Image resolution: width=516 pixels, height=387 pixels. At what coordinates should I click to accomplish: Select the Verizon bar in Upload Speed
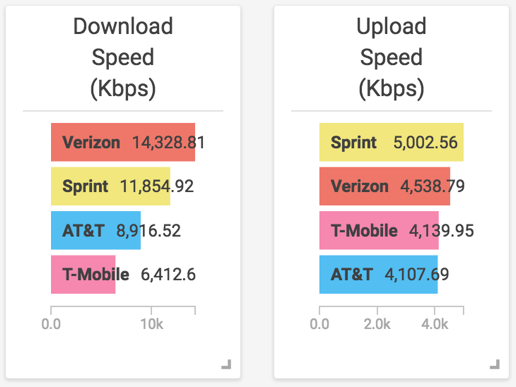385,186
